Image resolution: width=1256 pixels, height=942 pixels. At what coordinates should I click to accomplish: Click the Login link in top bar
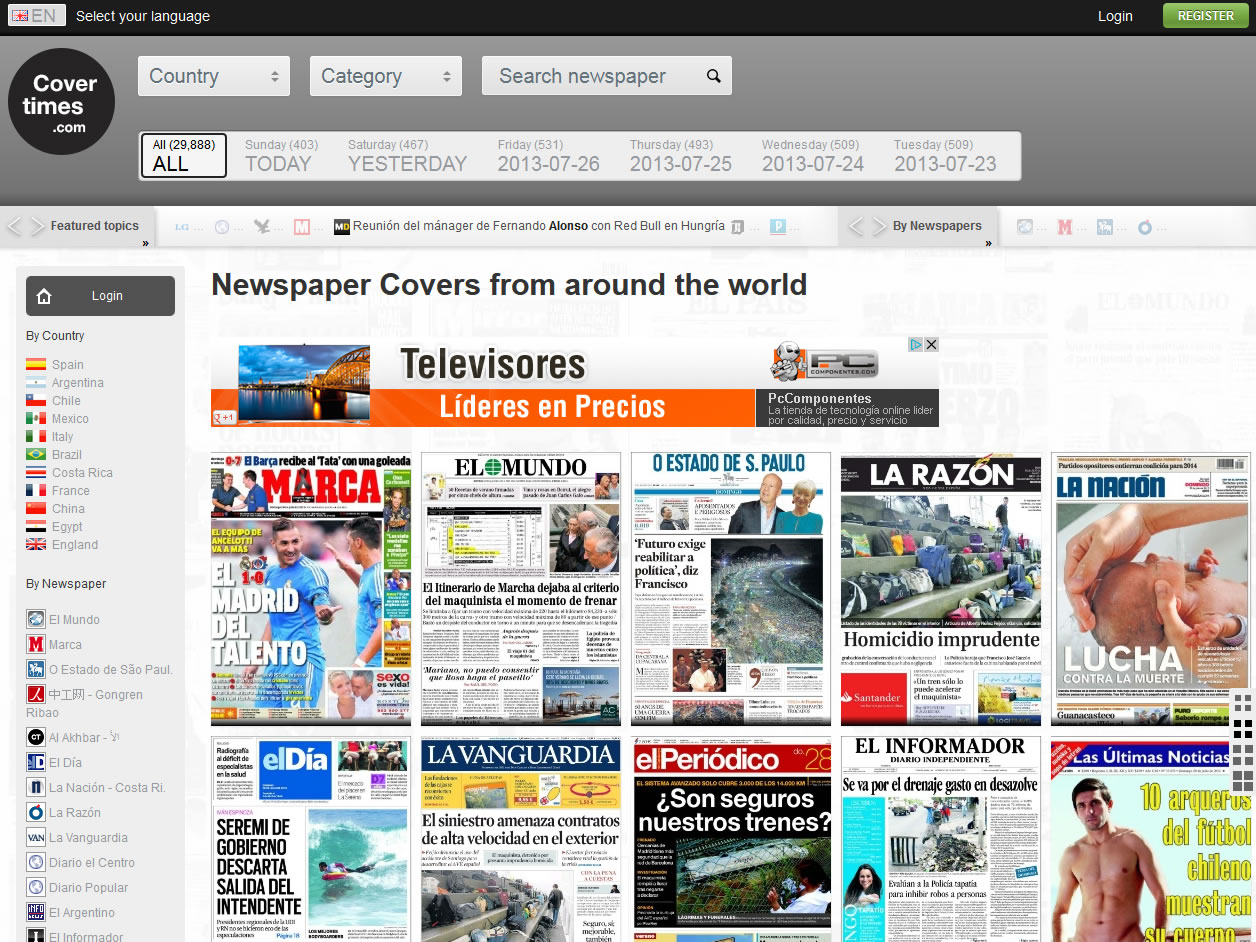coord(1115,16)
